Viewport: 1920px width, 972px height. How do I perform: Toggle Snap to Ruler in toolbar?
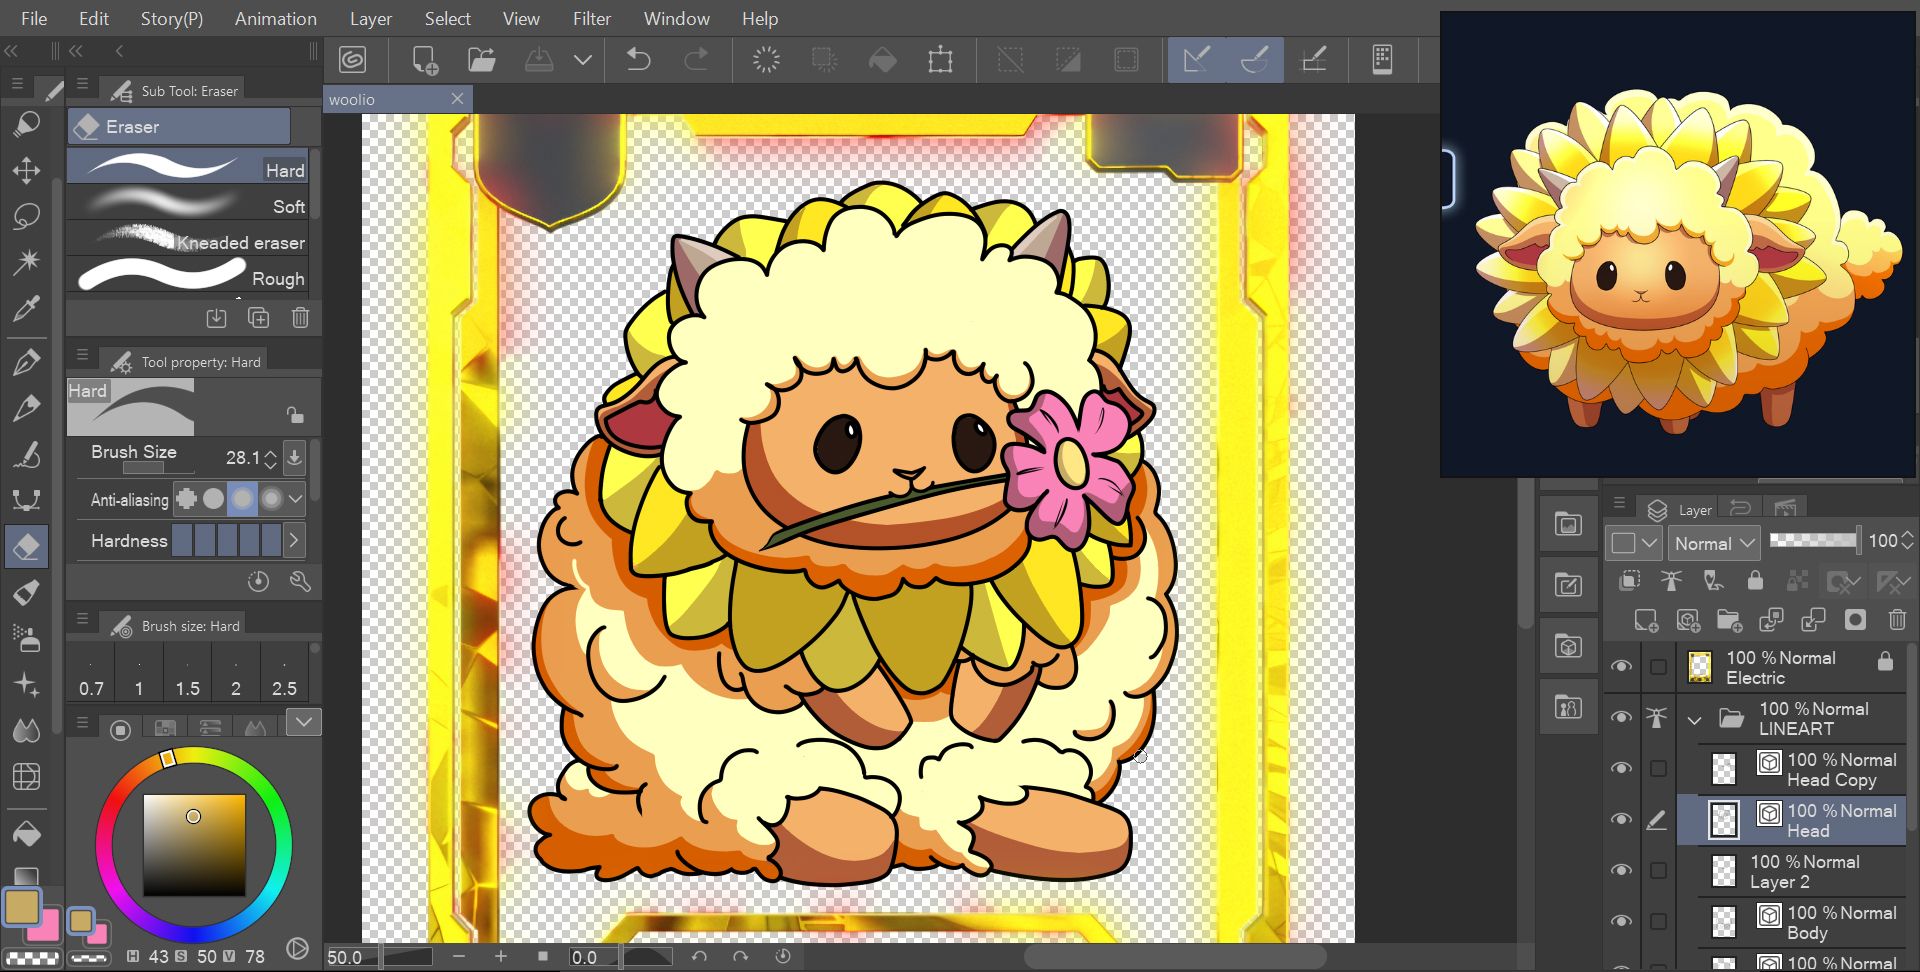click(1197, 60)
